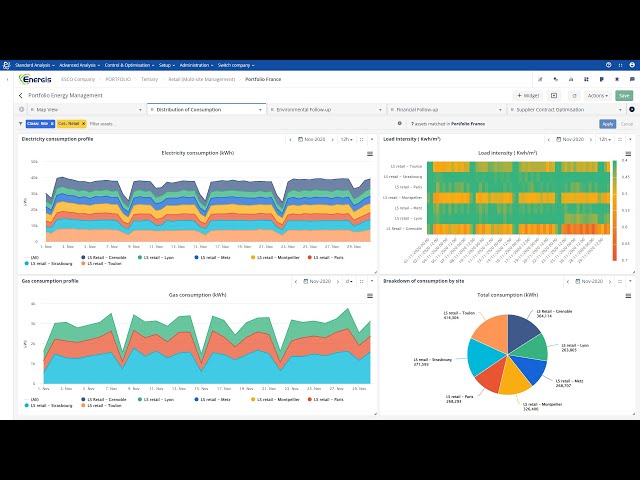Click the Nov-2020 date picker in Load intensity widget
The width and height of the screenshot is (640, 480).
tap(570, 140)
